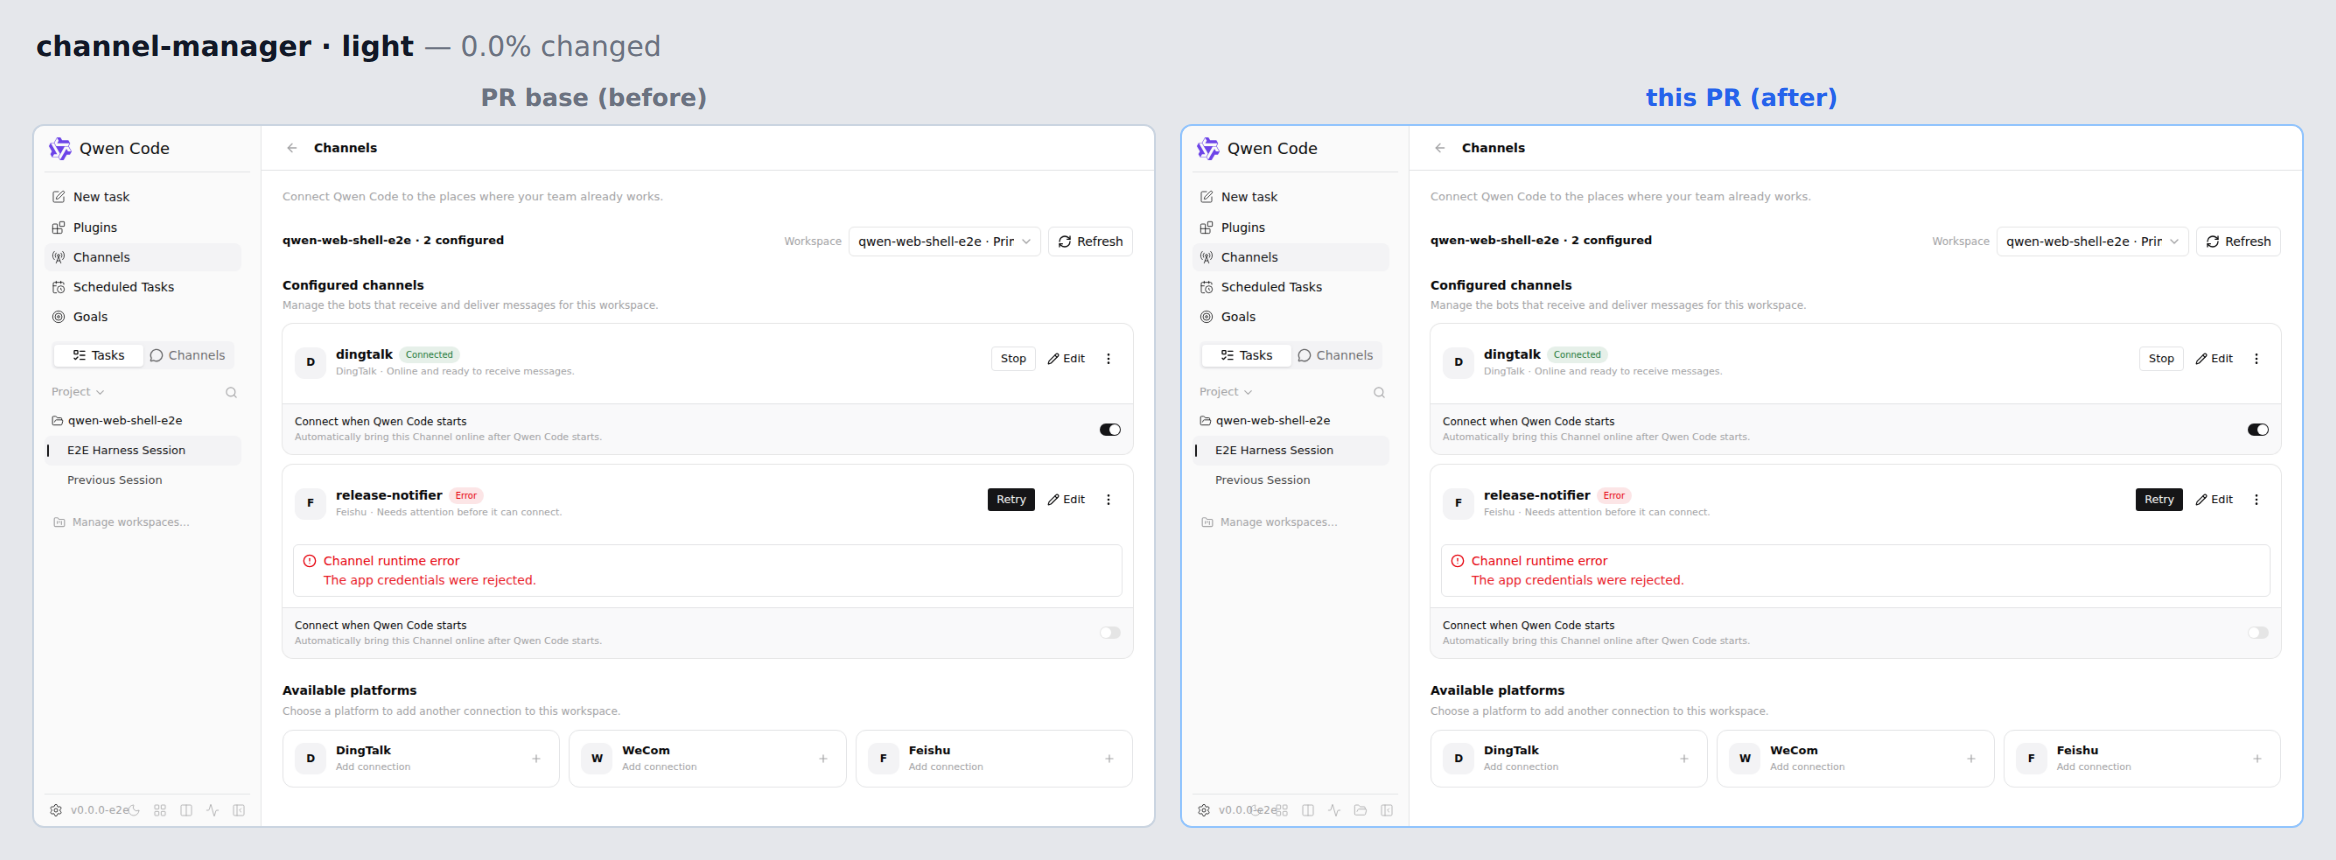Viewport: 2336px width, 860px height.
Task: Click back arrow beside Channels in after panel
Action: point(1440,148)
